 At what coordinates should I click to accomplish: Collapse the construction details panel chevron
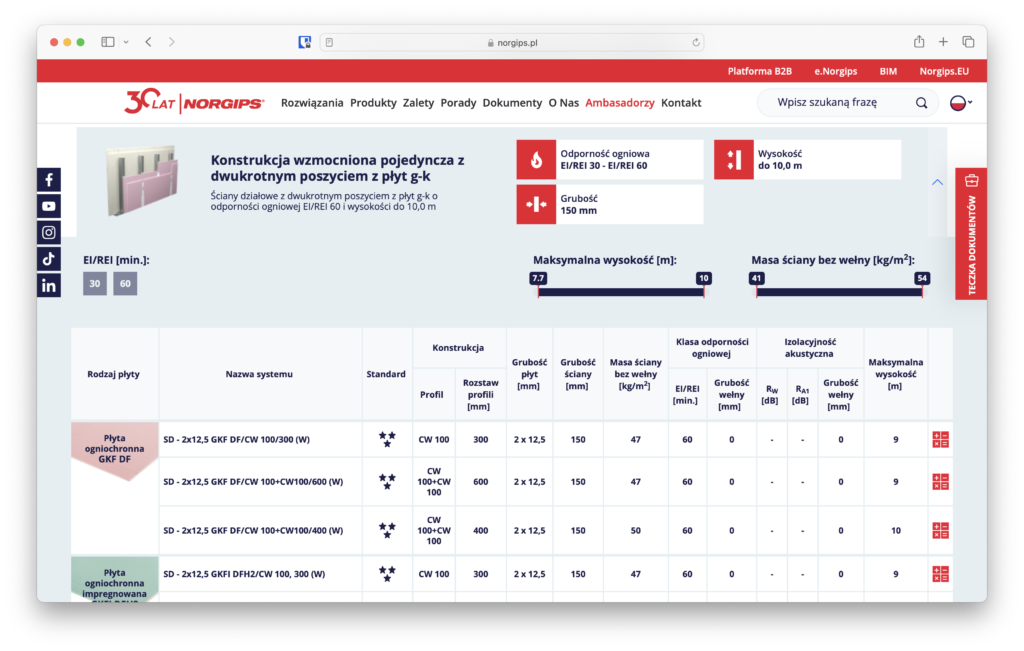(x=937, y=182)
